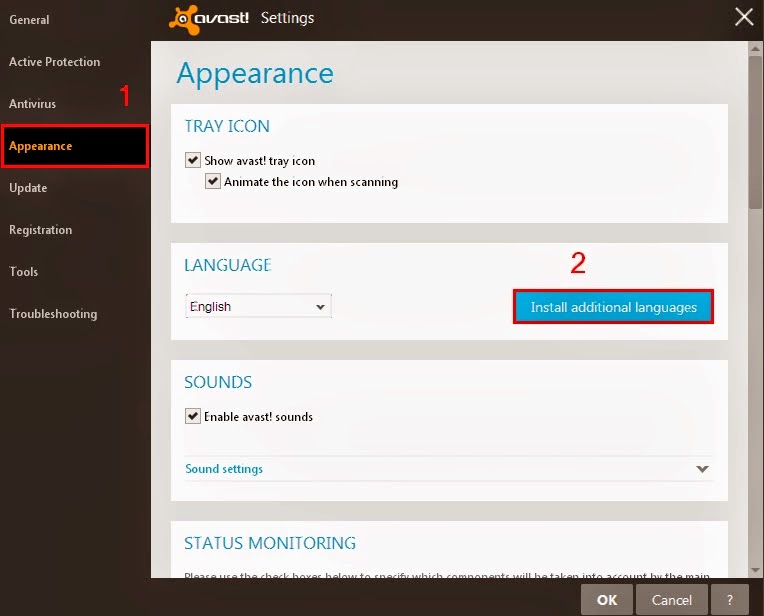The width and height of the screenshot is (764, 616).
Task: Click the vertical scrollbar thumb
Action: [755, 132]
